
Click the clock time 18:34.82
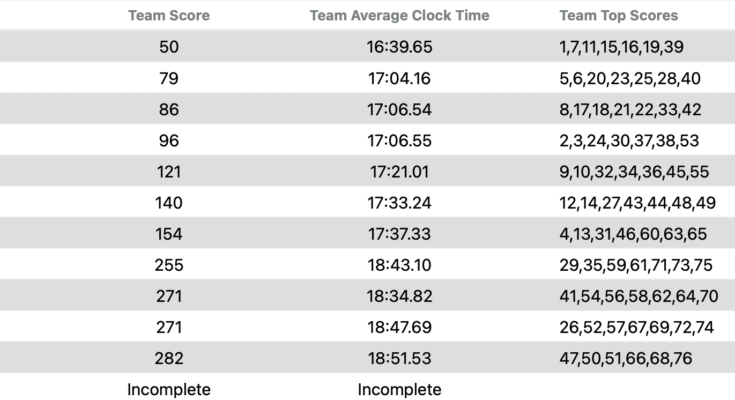[399, 296]
